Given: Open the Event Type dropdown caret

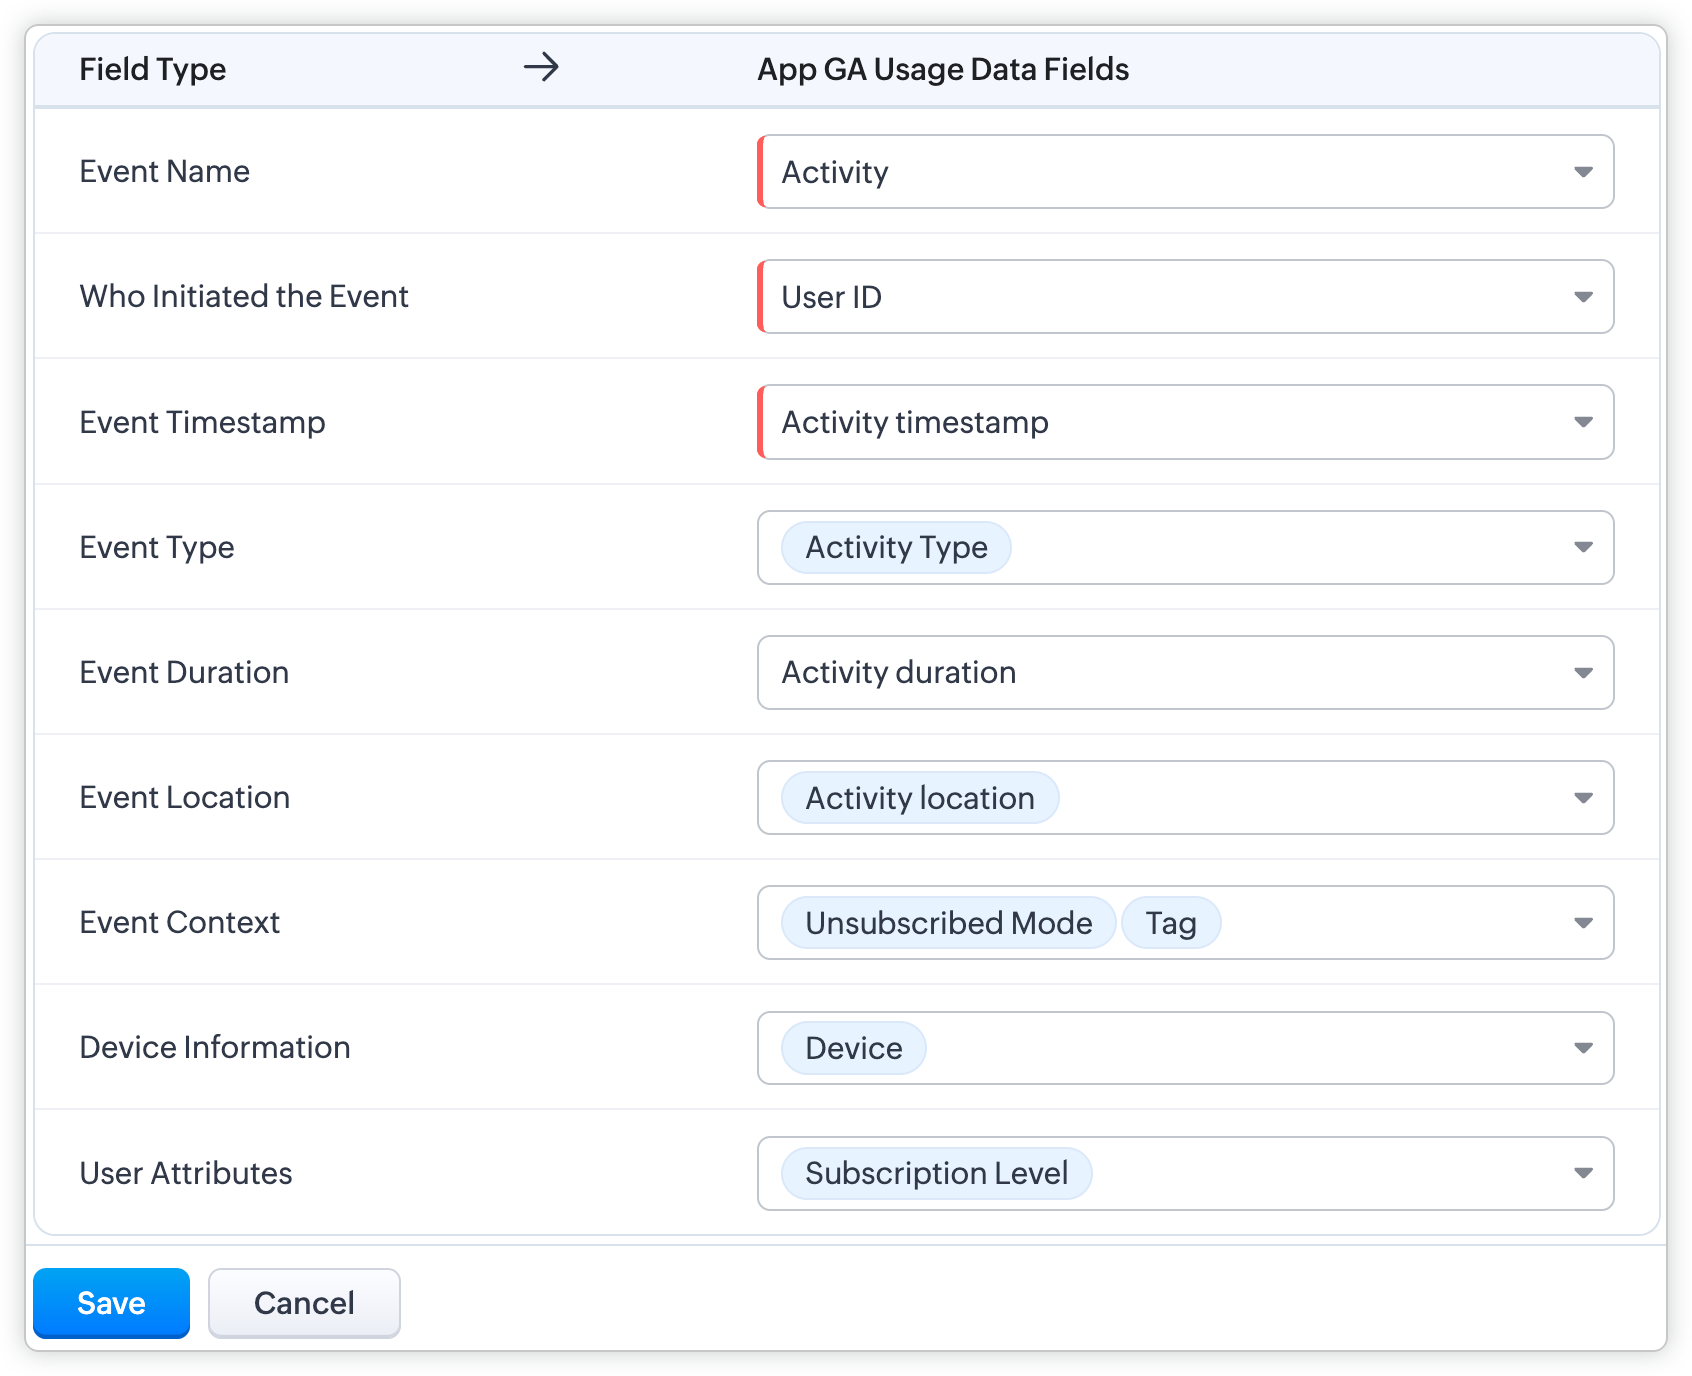Looking at the screenshot, I should tap(1583, 547).
